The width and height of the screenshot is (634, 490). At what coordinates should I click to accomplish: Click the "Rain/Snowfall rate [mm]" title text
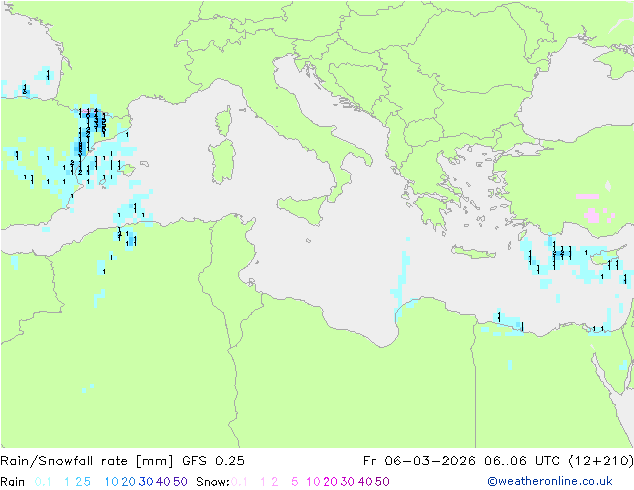coord(87,461)
